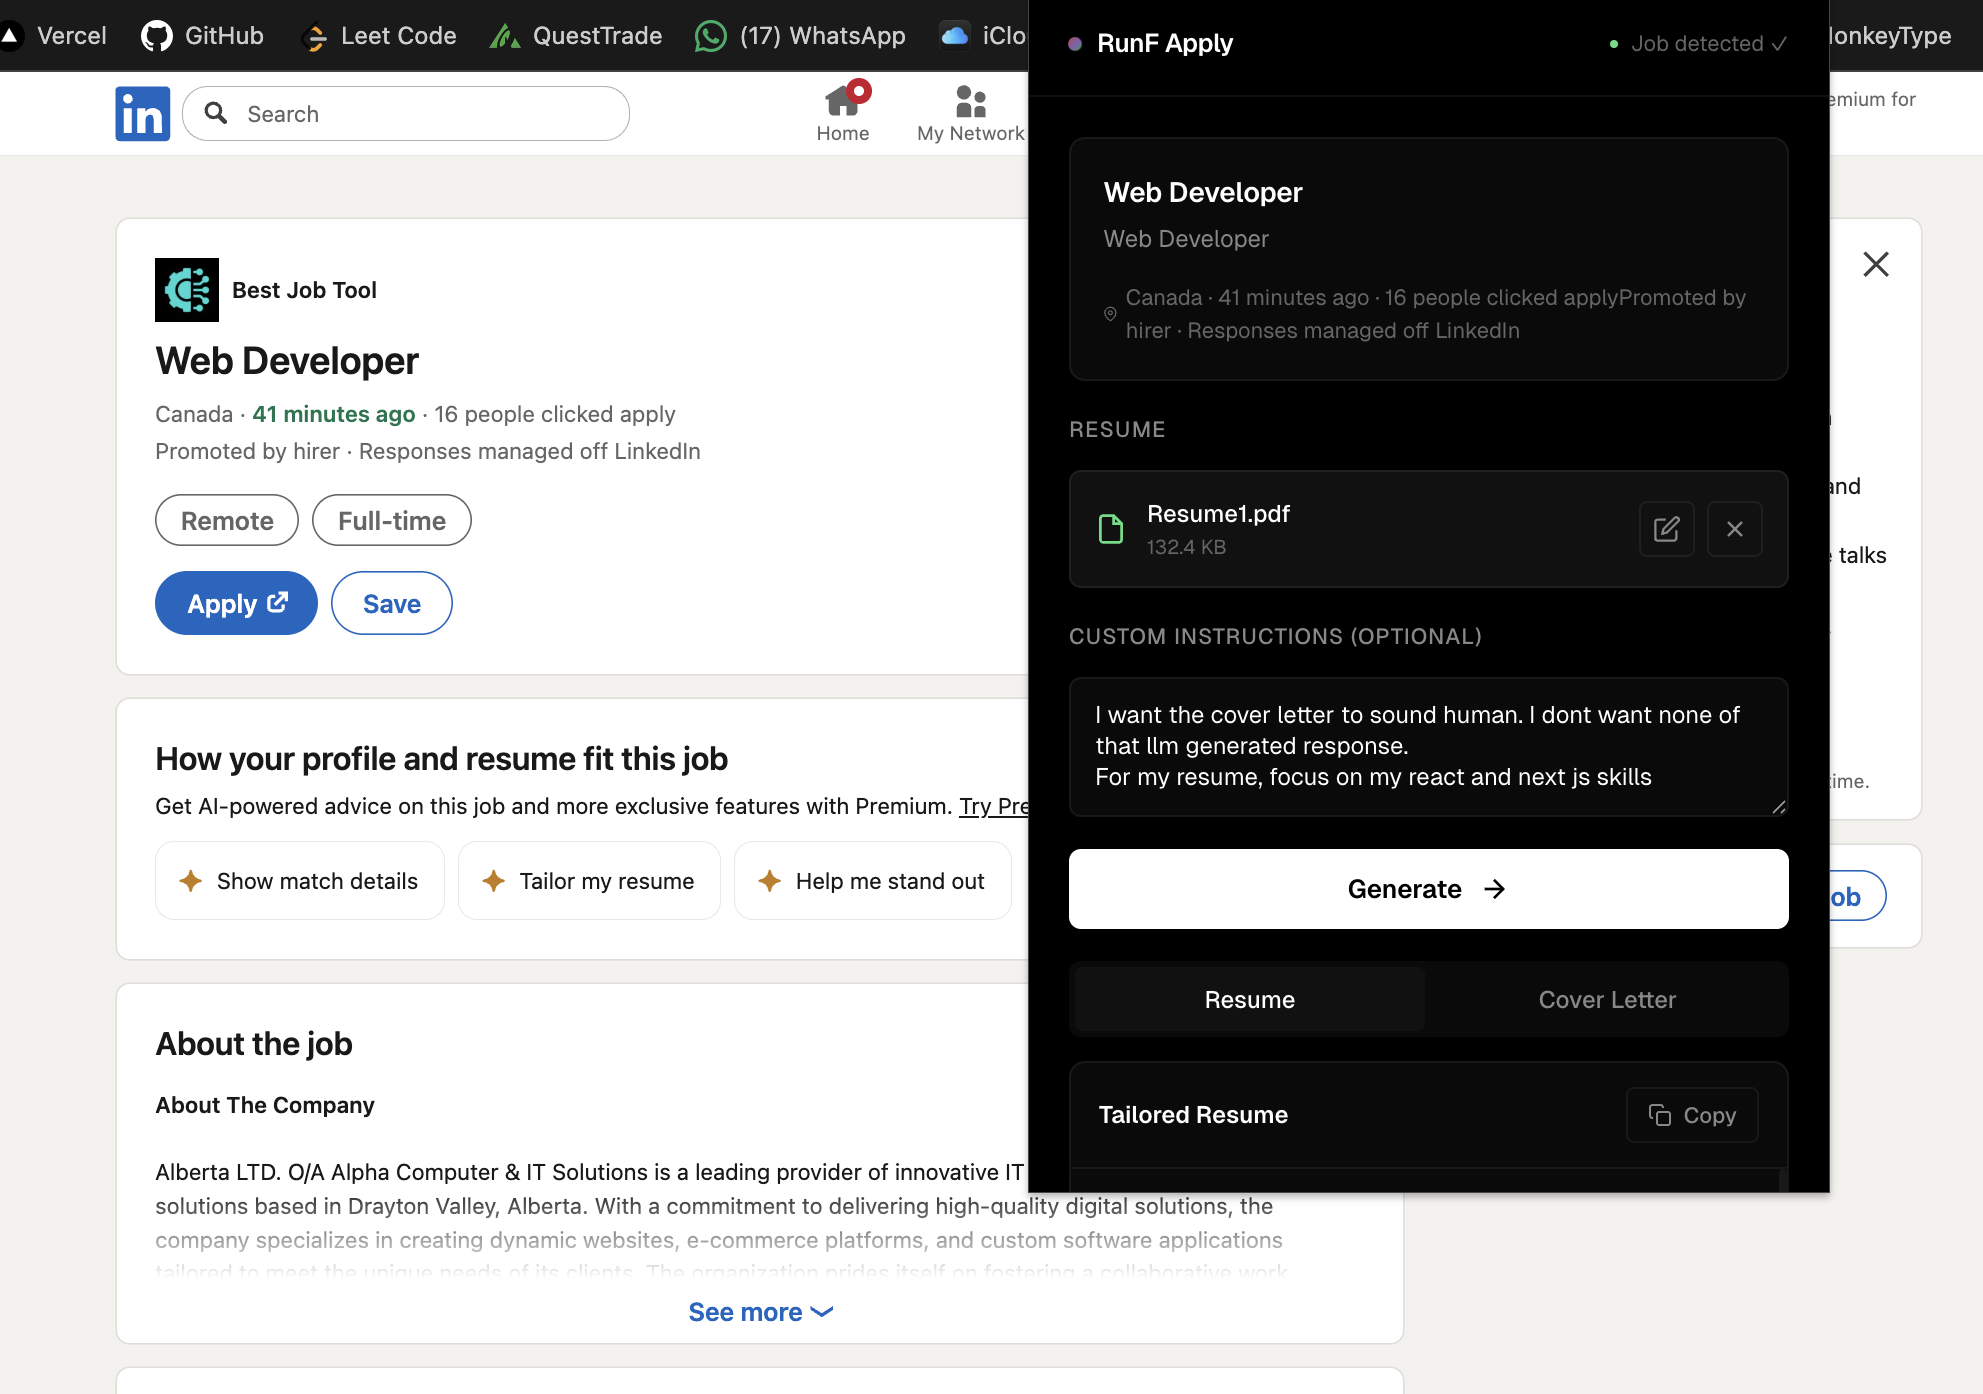Save the Web Developer job
1983x1394 pixels.
(x=391, y=603)
